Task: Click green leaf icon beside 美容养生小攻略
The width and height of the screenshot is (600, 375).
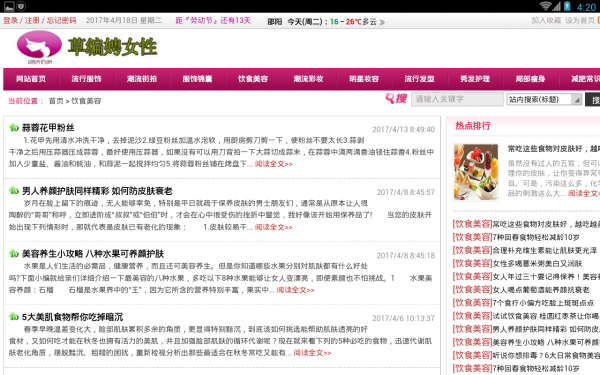Action: coord(14,254)
